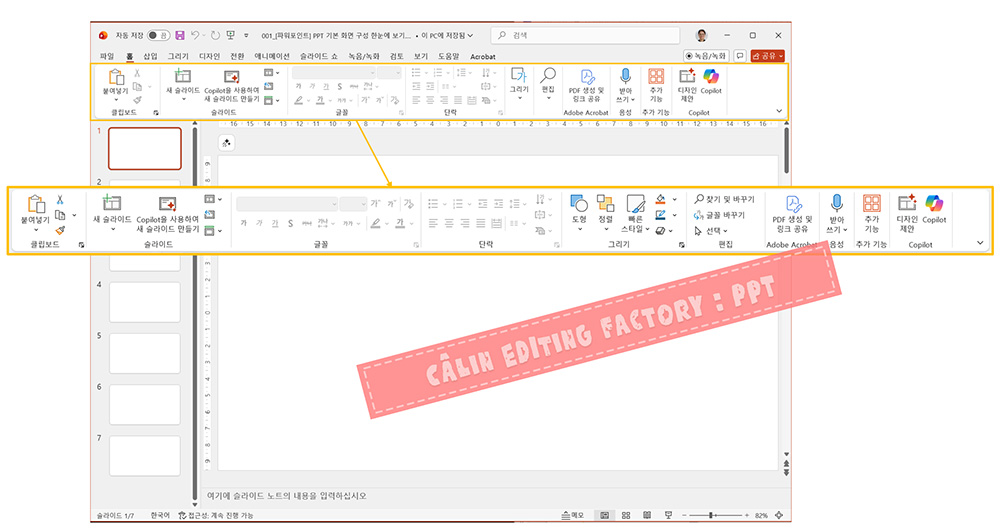Viewport: 1000px width, 529px height.
Task: Click the Cut scissors icon in enlarged ribbon
Action: [x=60, y=200]
